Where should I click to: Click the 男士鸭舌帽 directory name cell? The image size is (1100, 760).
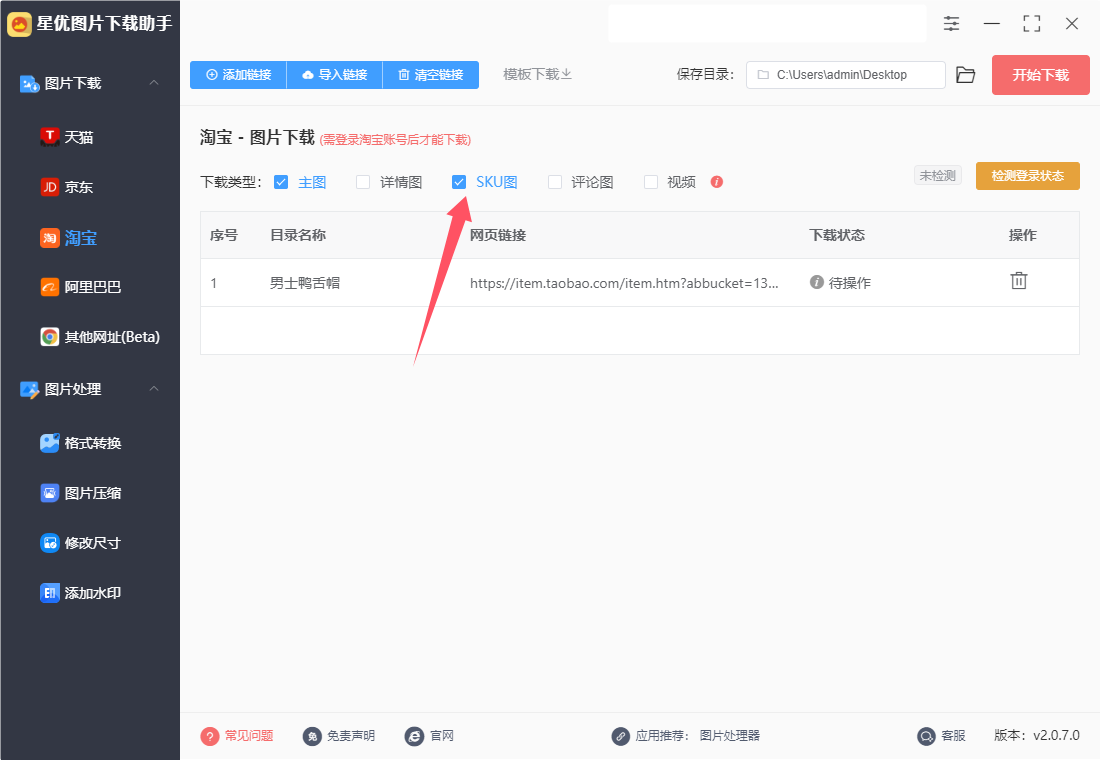pos(305,284)
